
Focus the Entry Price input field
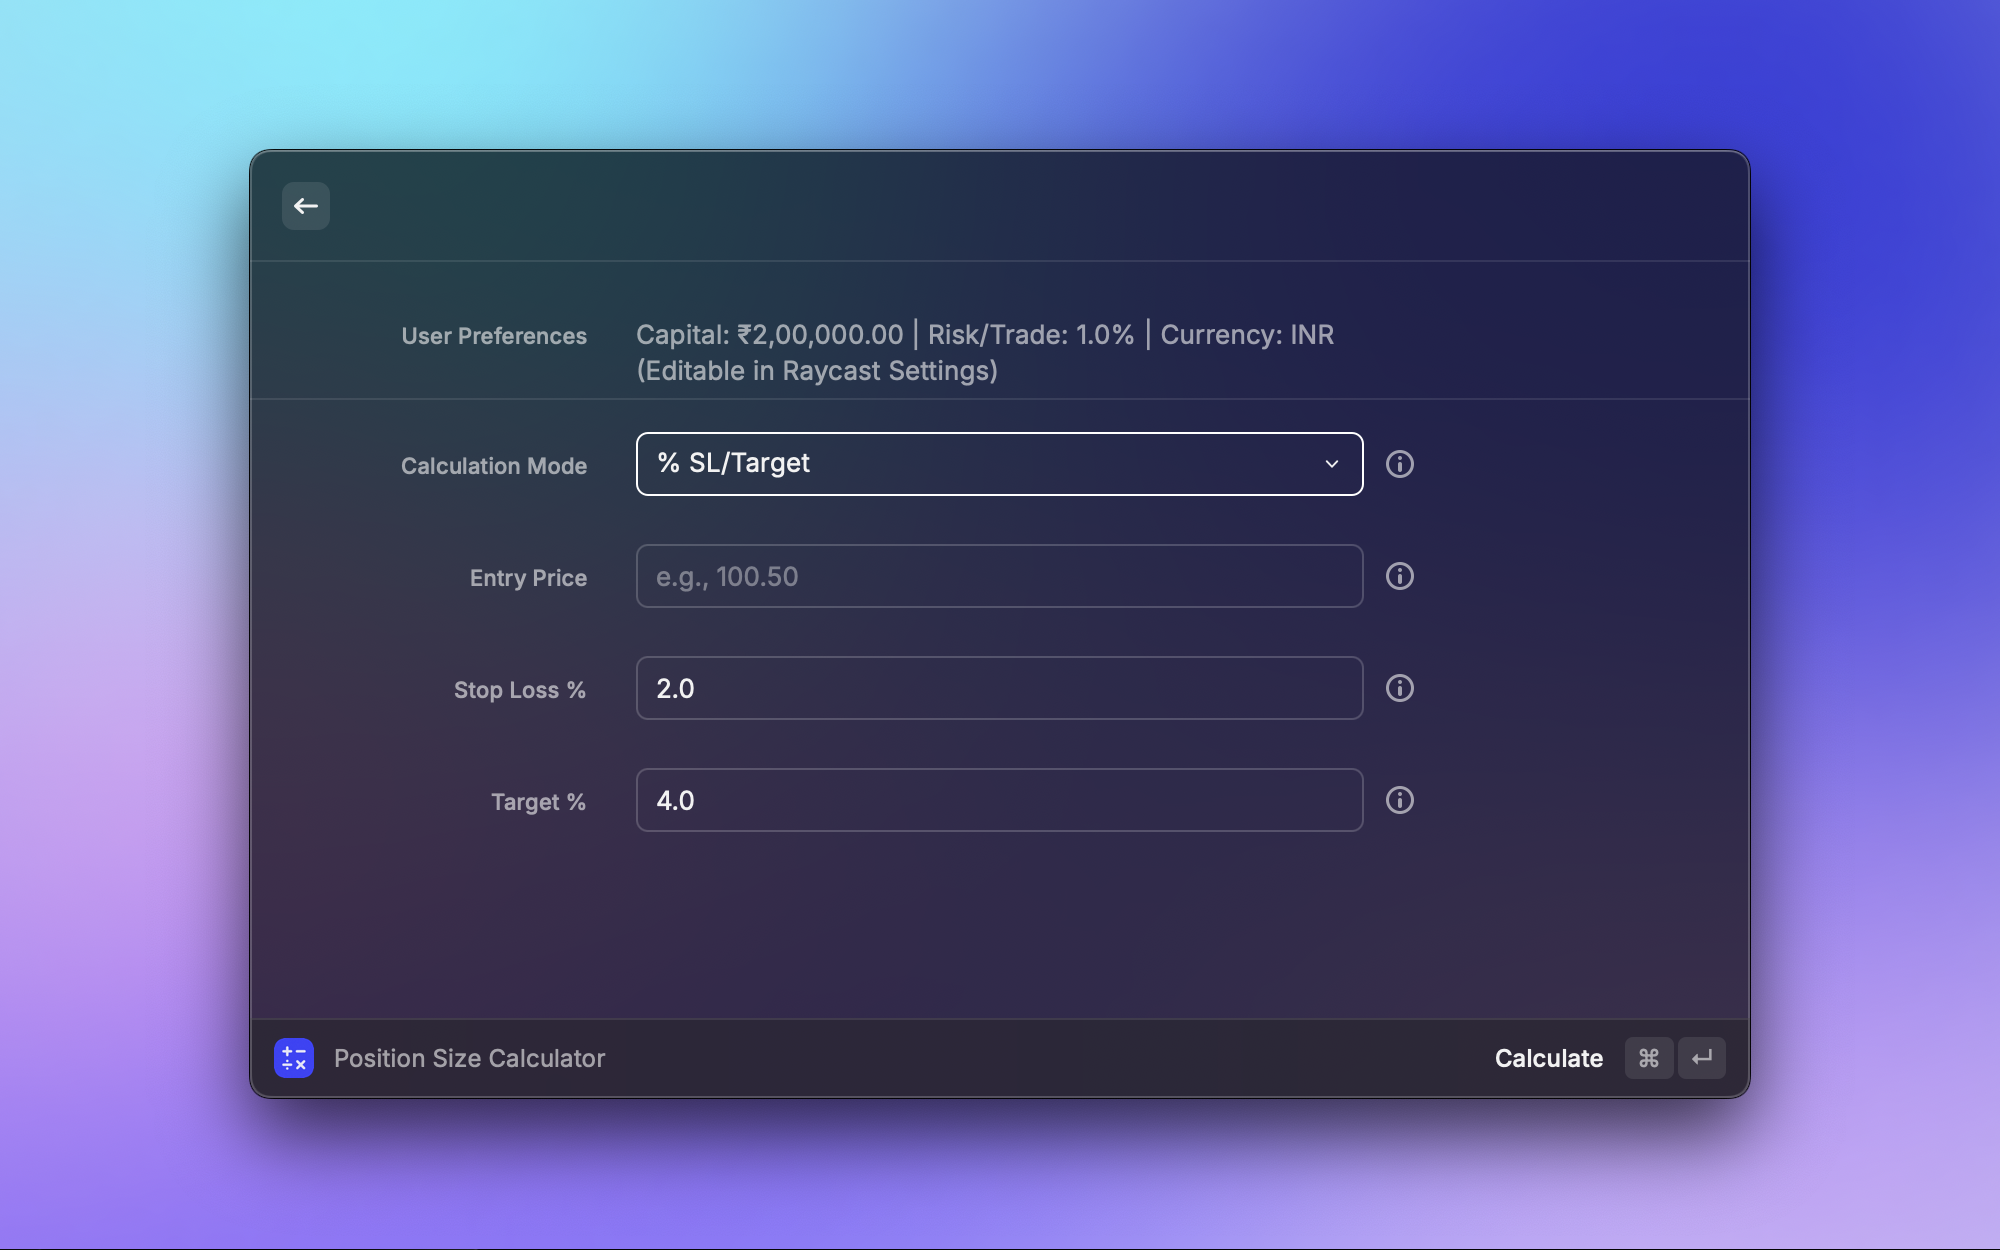click(x=998, y=576)
